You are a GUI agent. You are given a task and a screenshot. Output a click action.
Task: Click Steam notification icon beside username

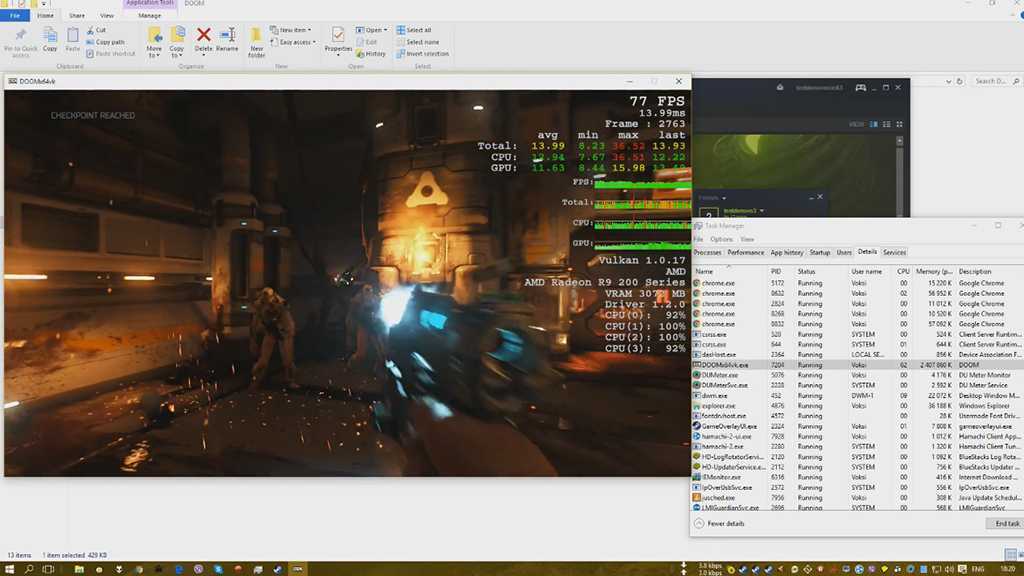click(780, 87)
